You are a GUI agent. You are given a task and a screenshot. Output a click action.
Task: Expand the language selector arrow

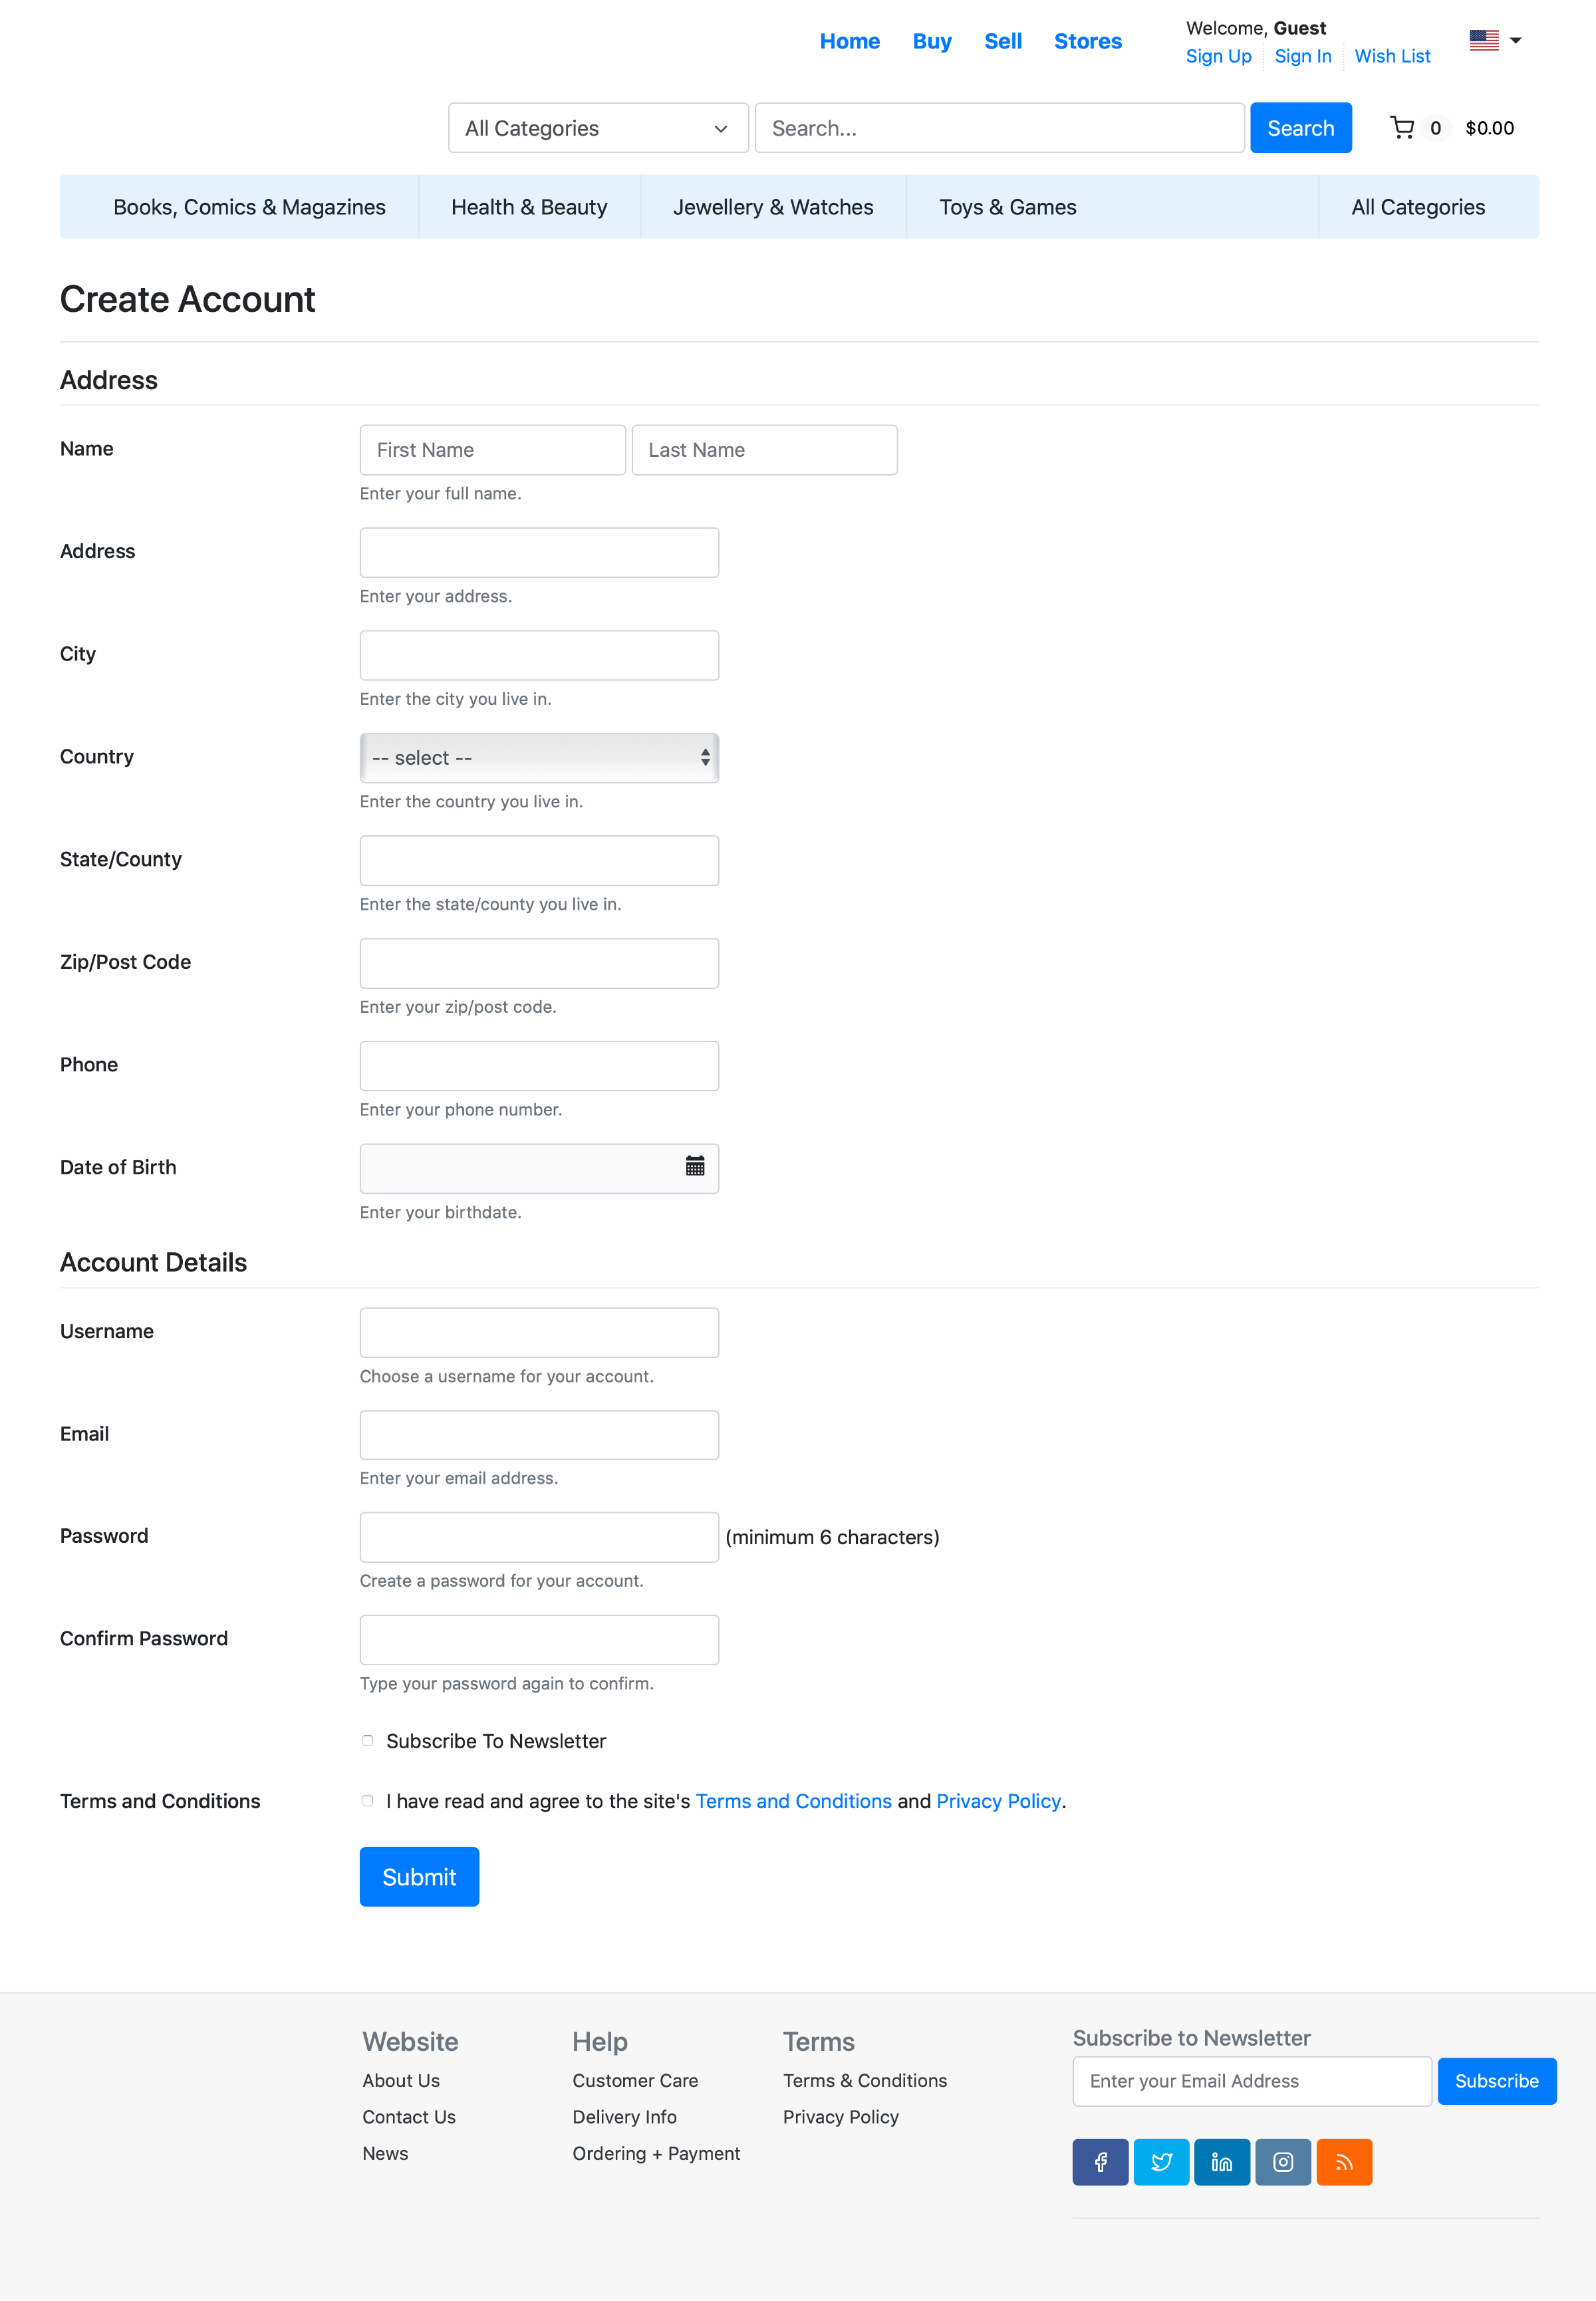[1515, 41]
